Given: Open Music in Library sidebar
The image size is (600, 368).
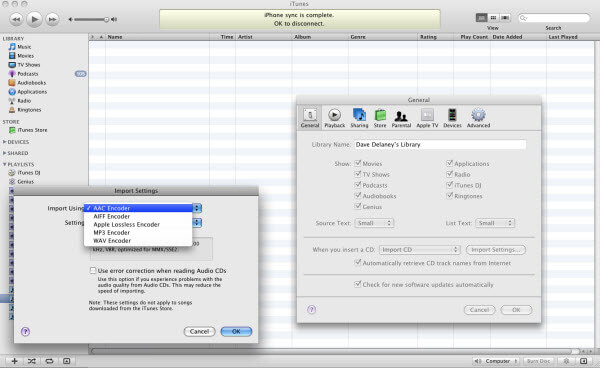Looking at the screenshot, I should 24,47.
